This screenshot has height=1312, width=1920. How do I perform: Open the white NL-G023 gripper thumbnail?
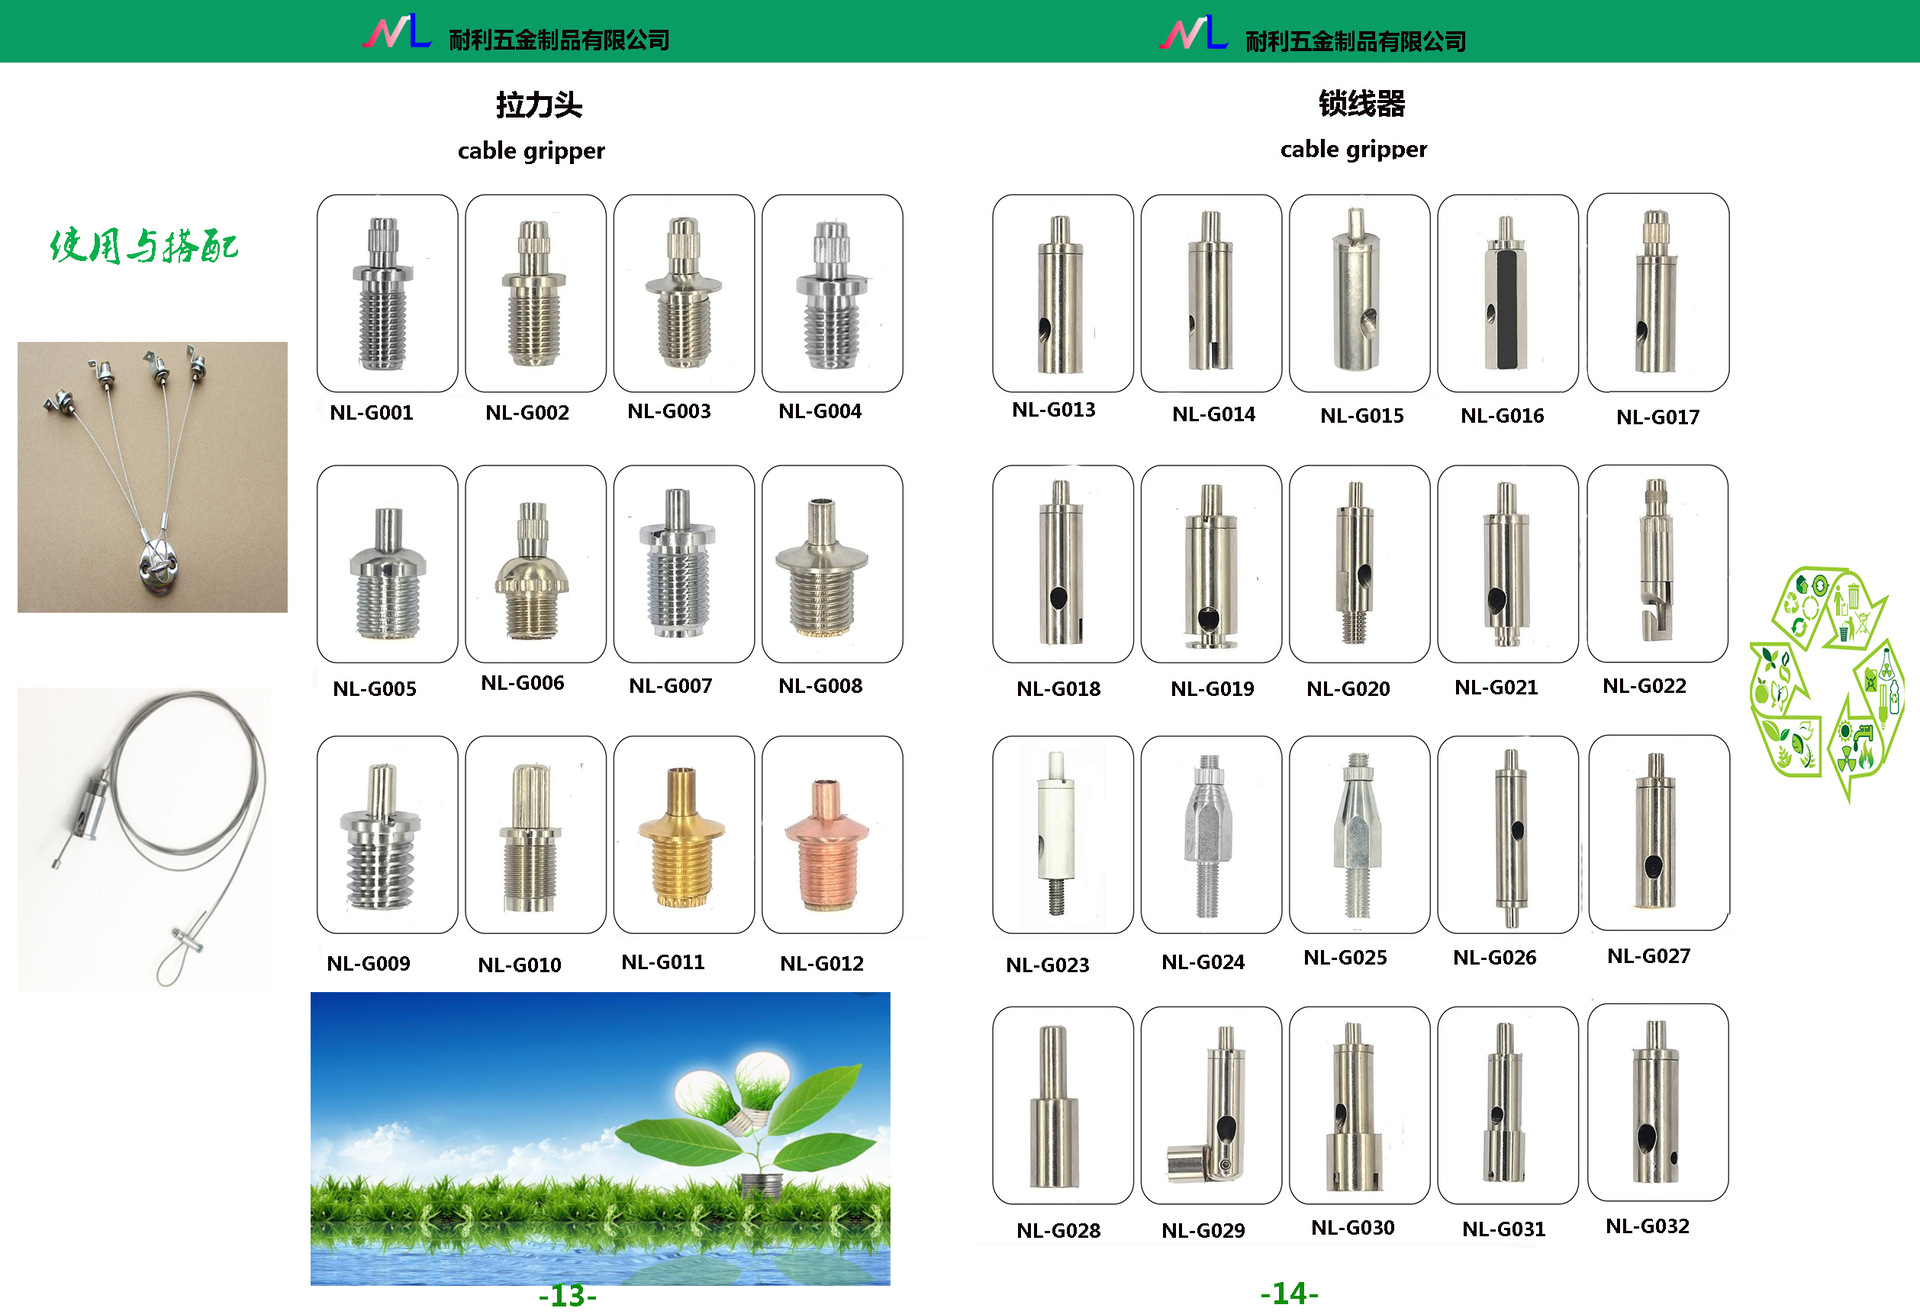[1062, 834]
